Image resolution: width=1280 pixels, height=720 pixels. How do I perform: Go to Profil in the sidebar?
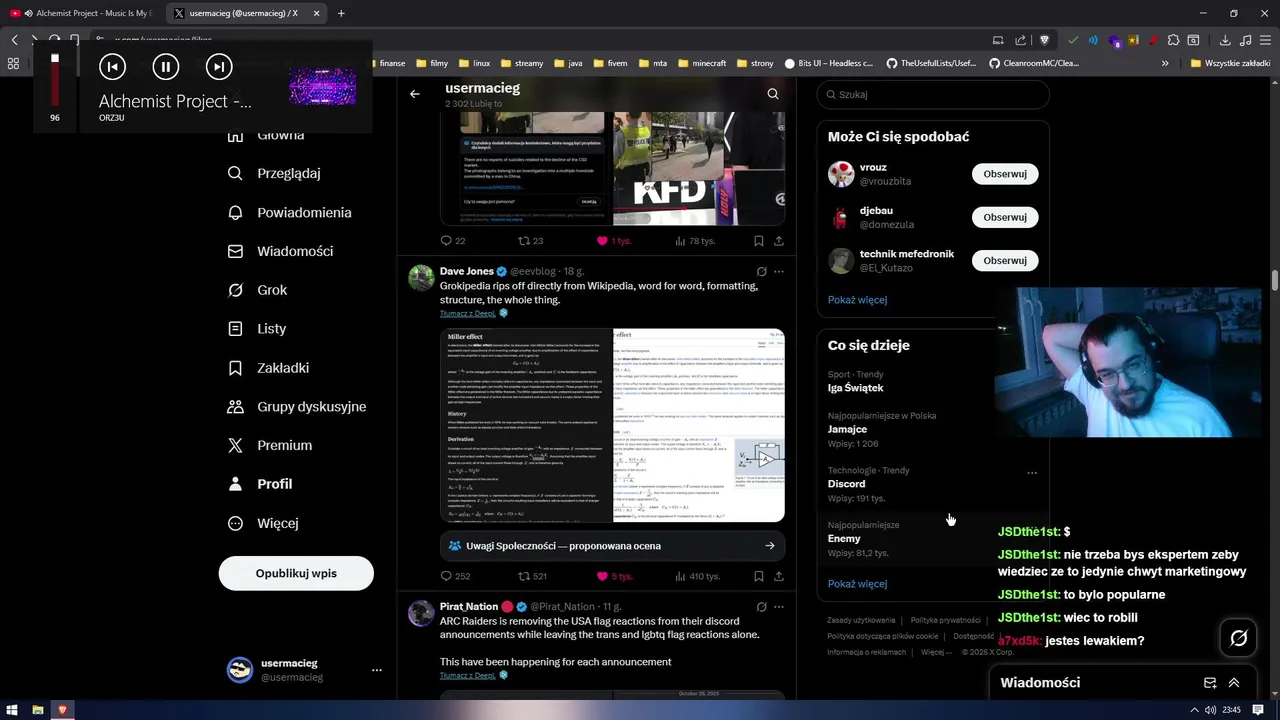pyautogui.click(x=259, y=484)
